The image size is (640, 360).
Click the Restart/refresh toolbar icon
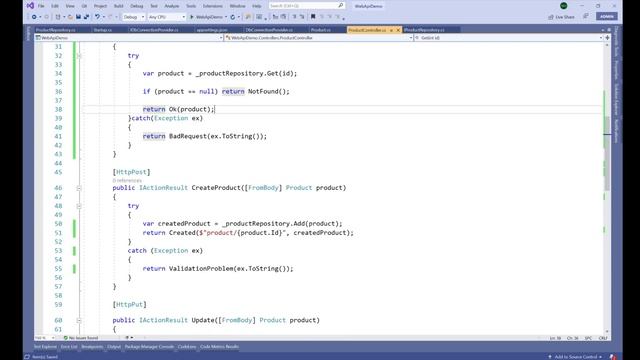233,17
